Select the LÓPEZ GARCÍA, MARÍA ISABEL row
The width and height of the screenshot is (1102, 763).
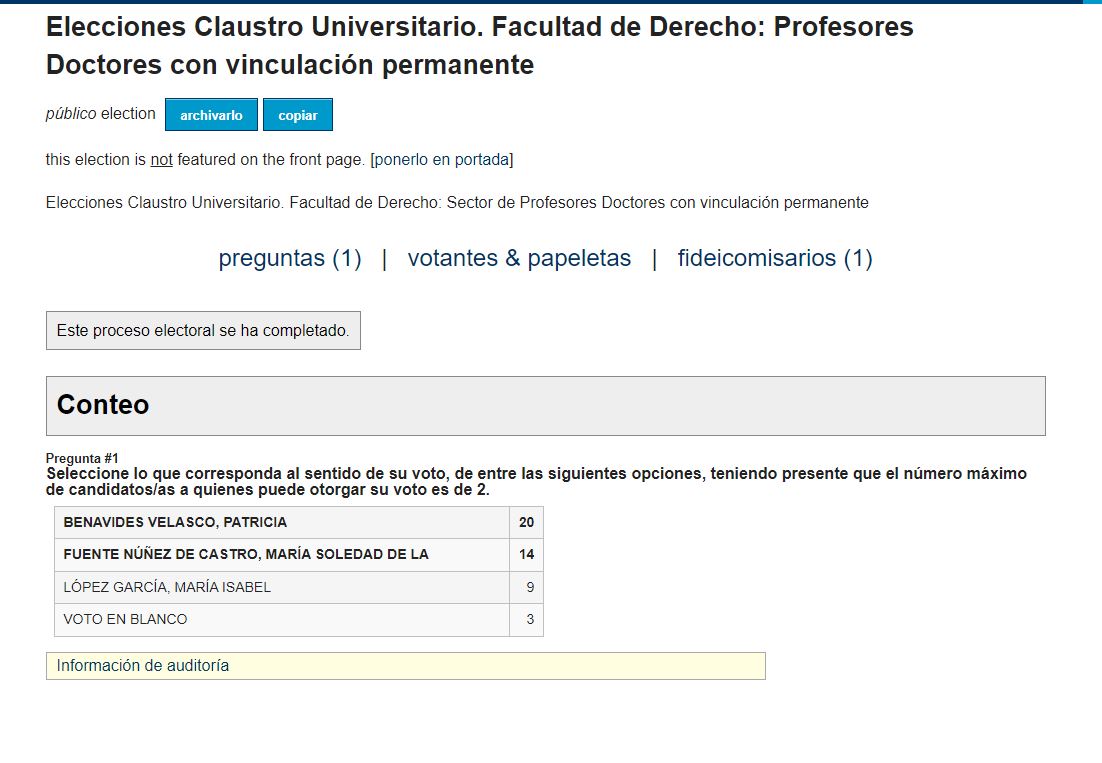299,587
